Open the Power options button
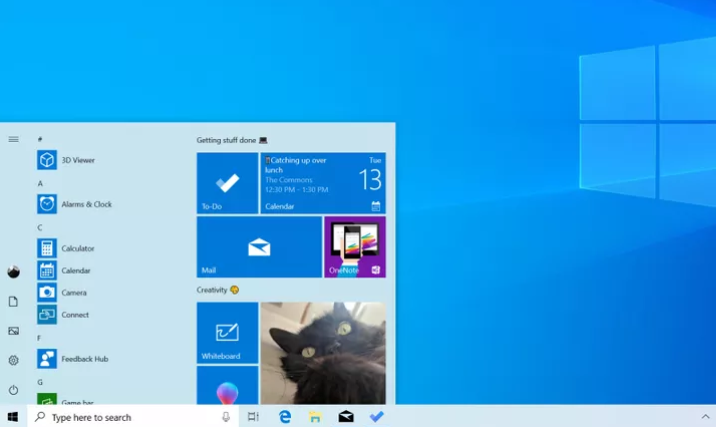This screenshot has height=427, width=716. pos(14,390)
